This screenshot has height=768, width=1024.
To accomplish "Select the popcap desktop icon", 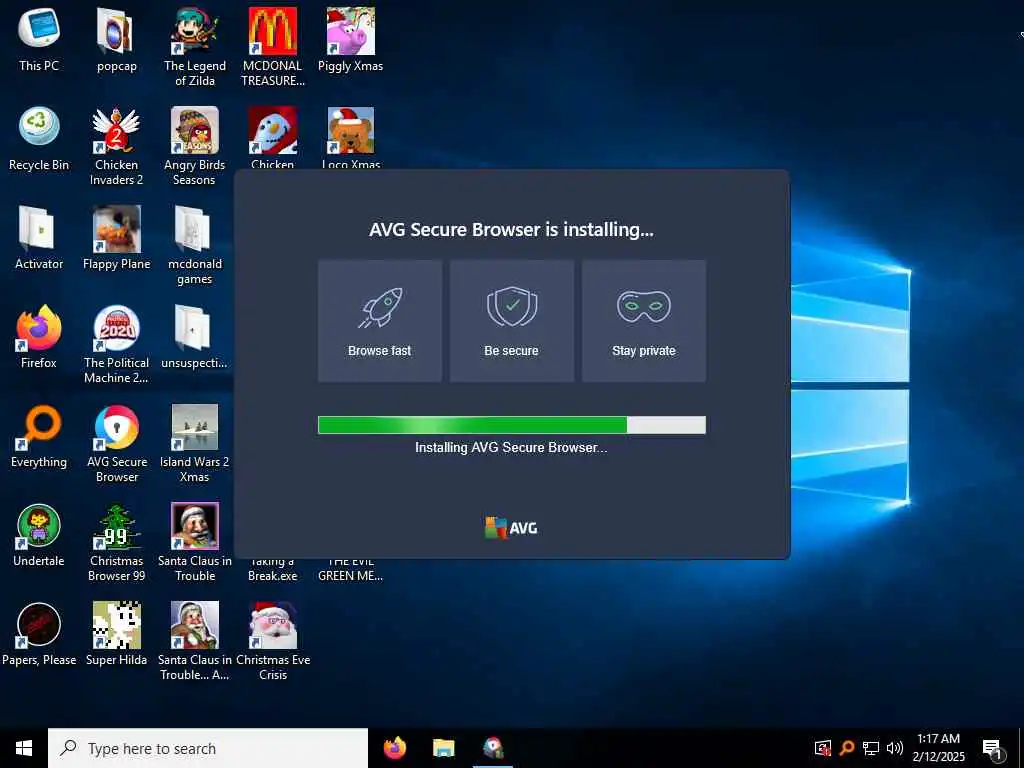I will click(x=116, y=39).
